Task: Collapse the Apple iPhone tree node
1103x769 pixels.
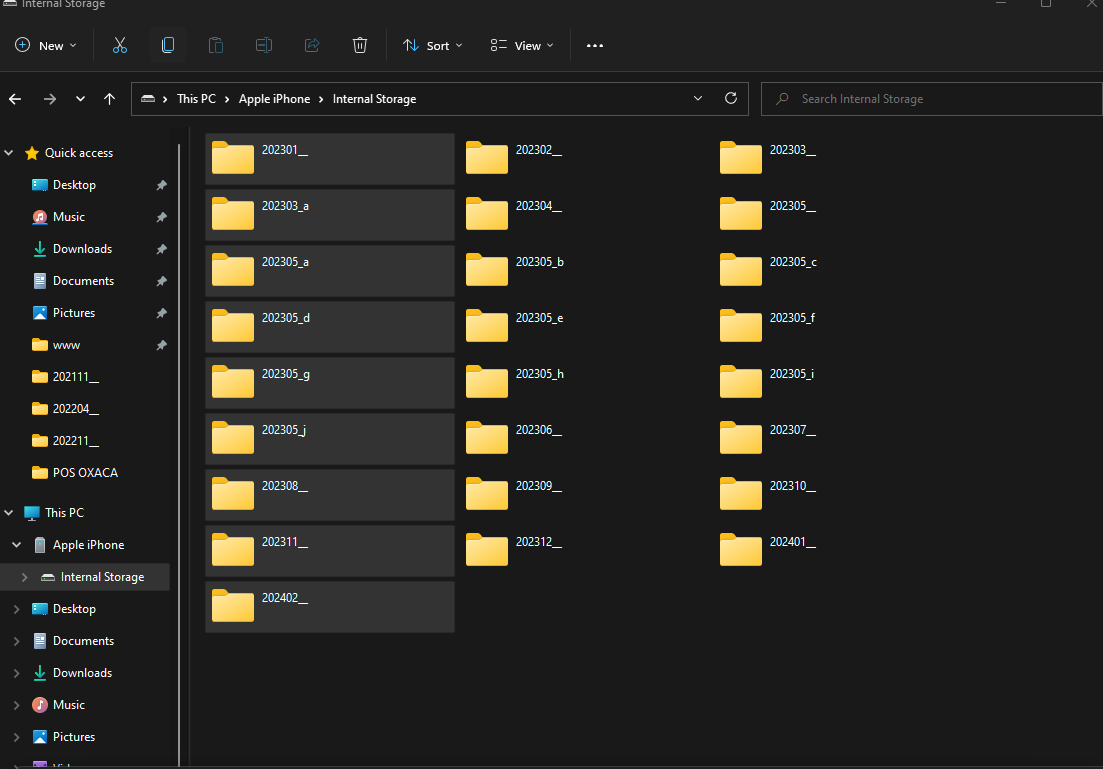Action: [x=16, y=545]
